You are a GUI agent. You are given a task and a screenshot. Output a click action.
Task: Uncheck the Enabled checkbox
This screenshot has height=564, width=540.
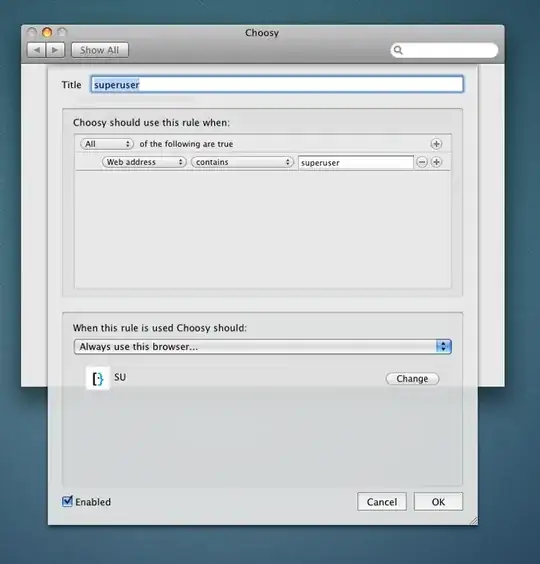[x=67, y=501]
